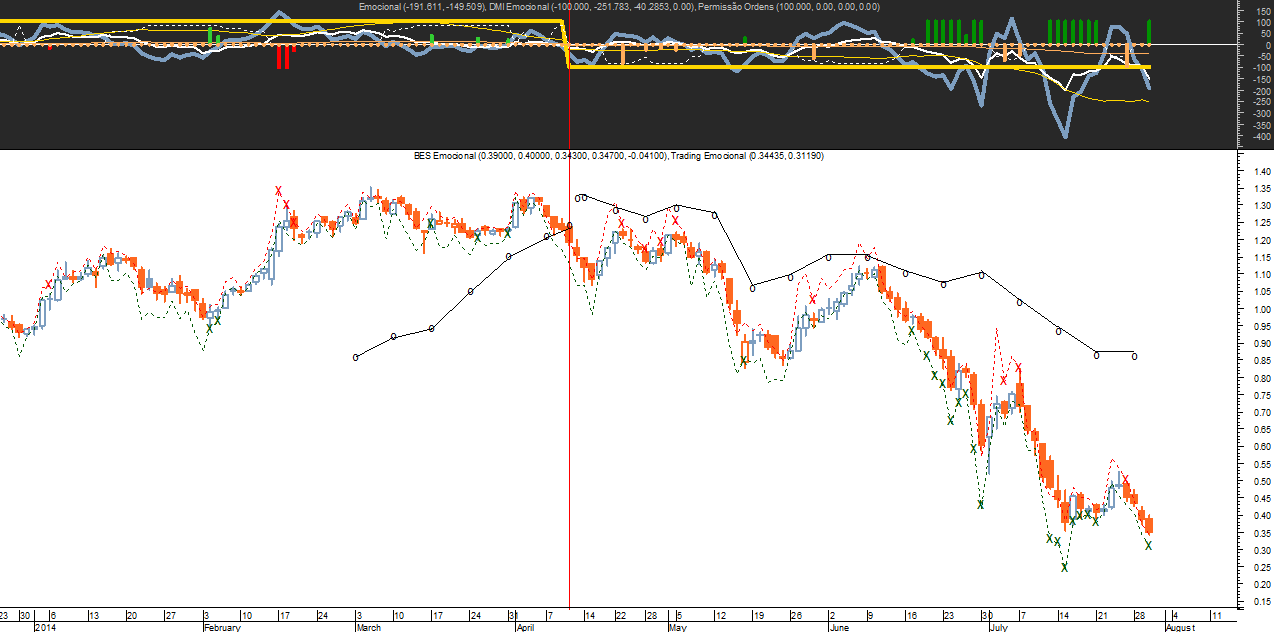Click the 26 date label in May
This screenshot has height=632, width=1274.
click(798, 615)
